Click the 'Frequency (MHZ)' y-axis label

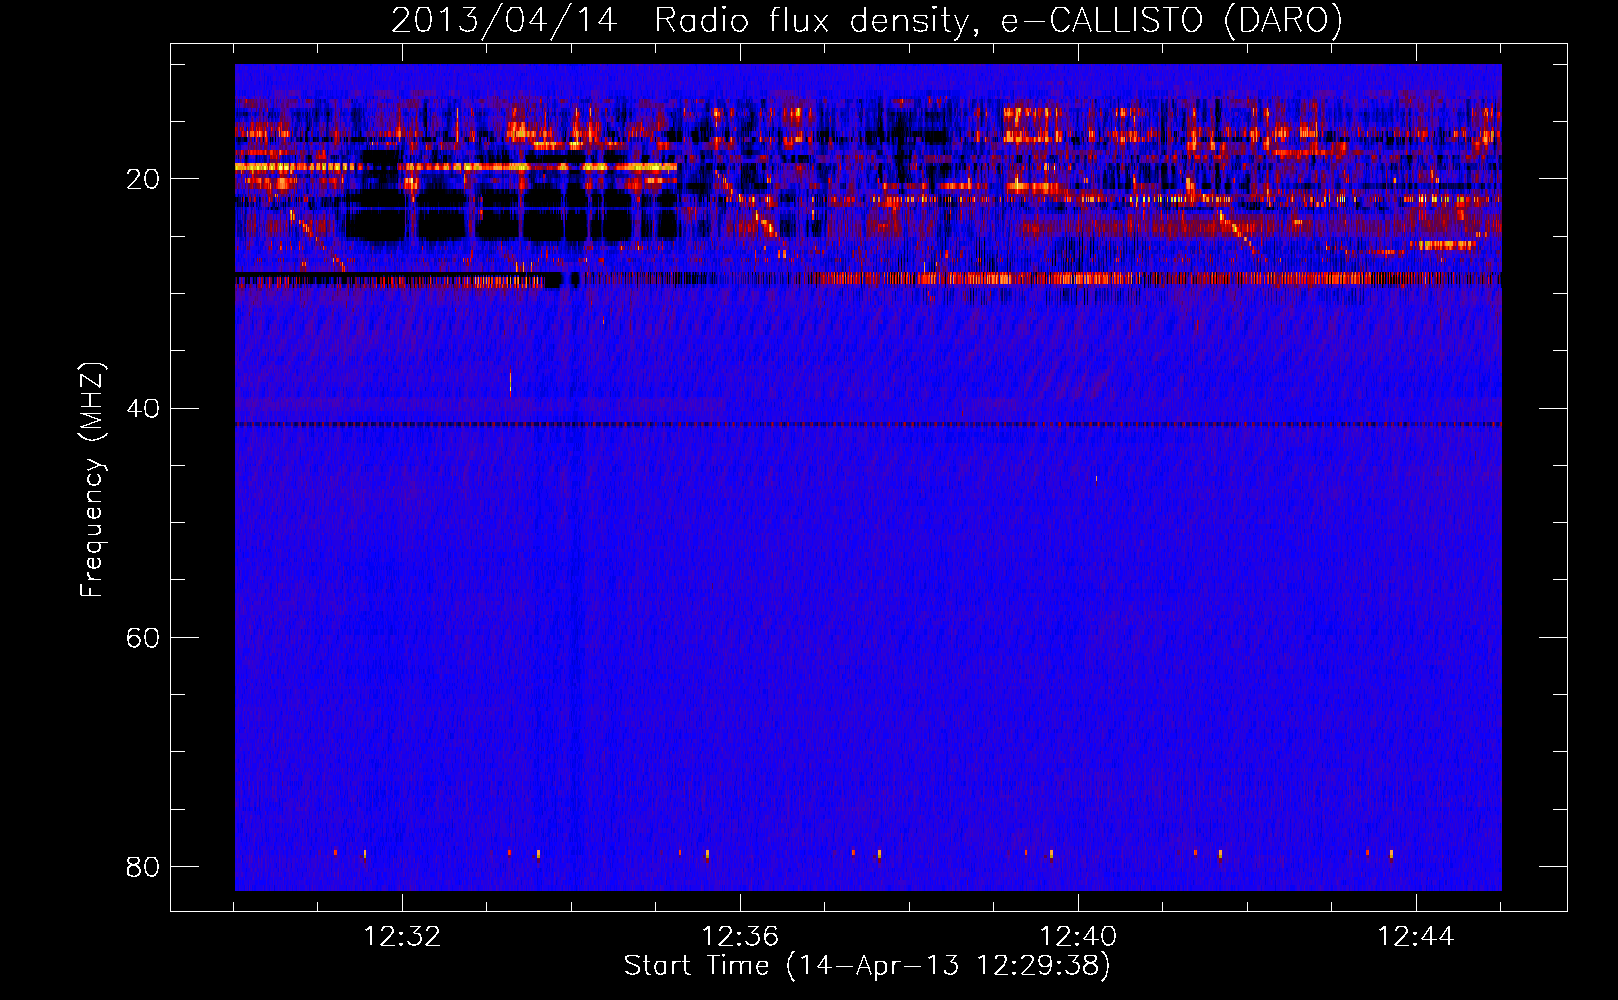[92, 480]
